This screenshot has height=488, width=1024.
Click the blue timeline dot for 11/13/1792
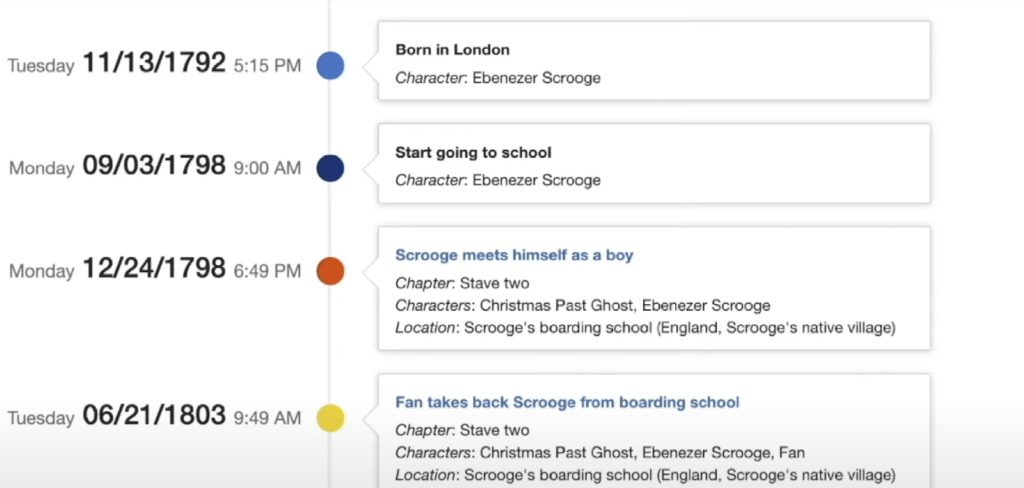[x=330, y=66]
